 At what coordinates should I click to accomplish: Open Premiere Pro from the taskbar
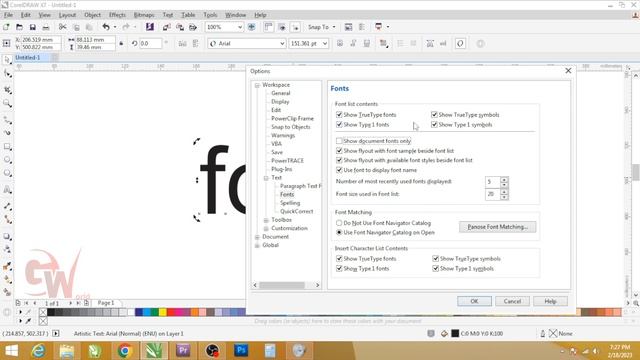pos(183,351)
